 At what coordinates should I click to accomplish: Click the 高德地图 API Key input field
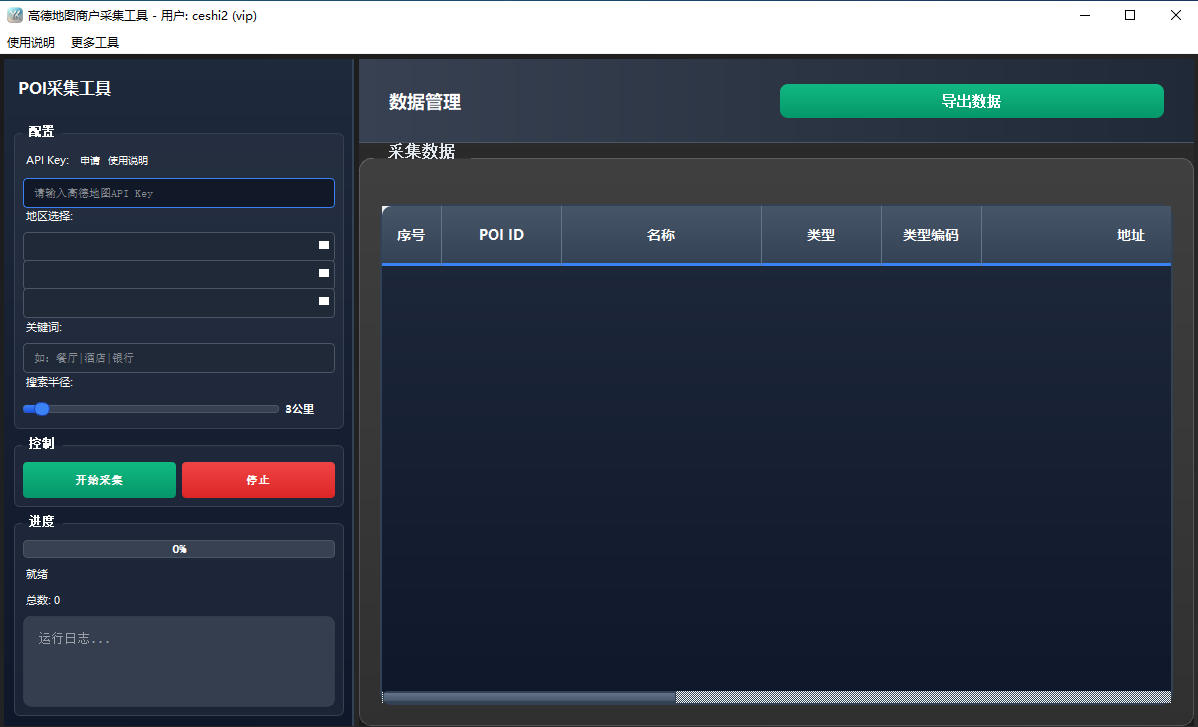(178, 193)
